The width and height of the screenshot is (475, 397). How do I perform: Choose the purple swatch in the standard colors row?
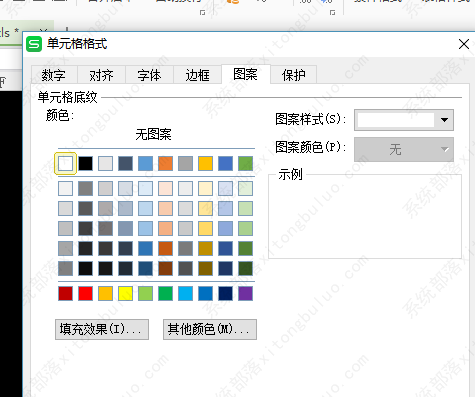point(245,293)
